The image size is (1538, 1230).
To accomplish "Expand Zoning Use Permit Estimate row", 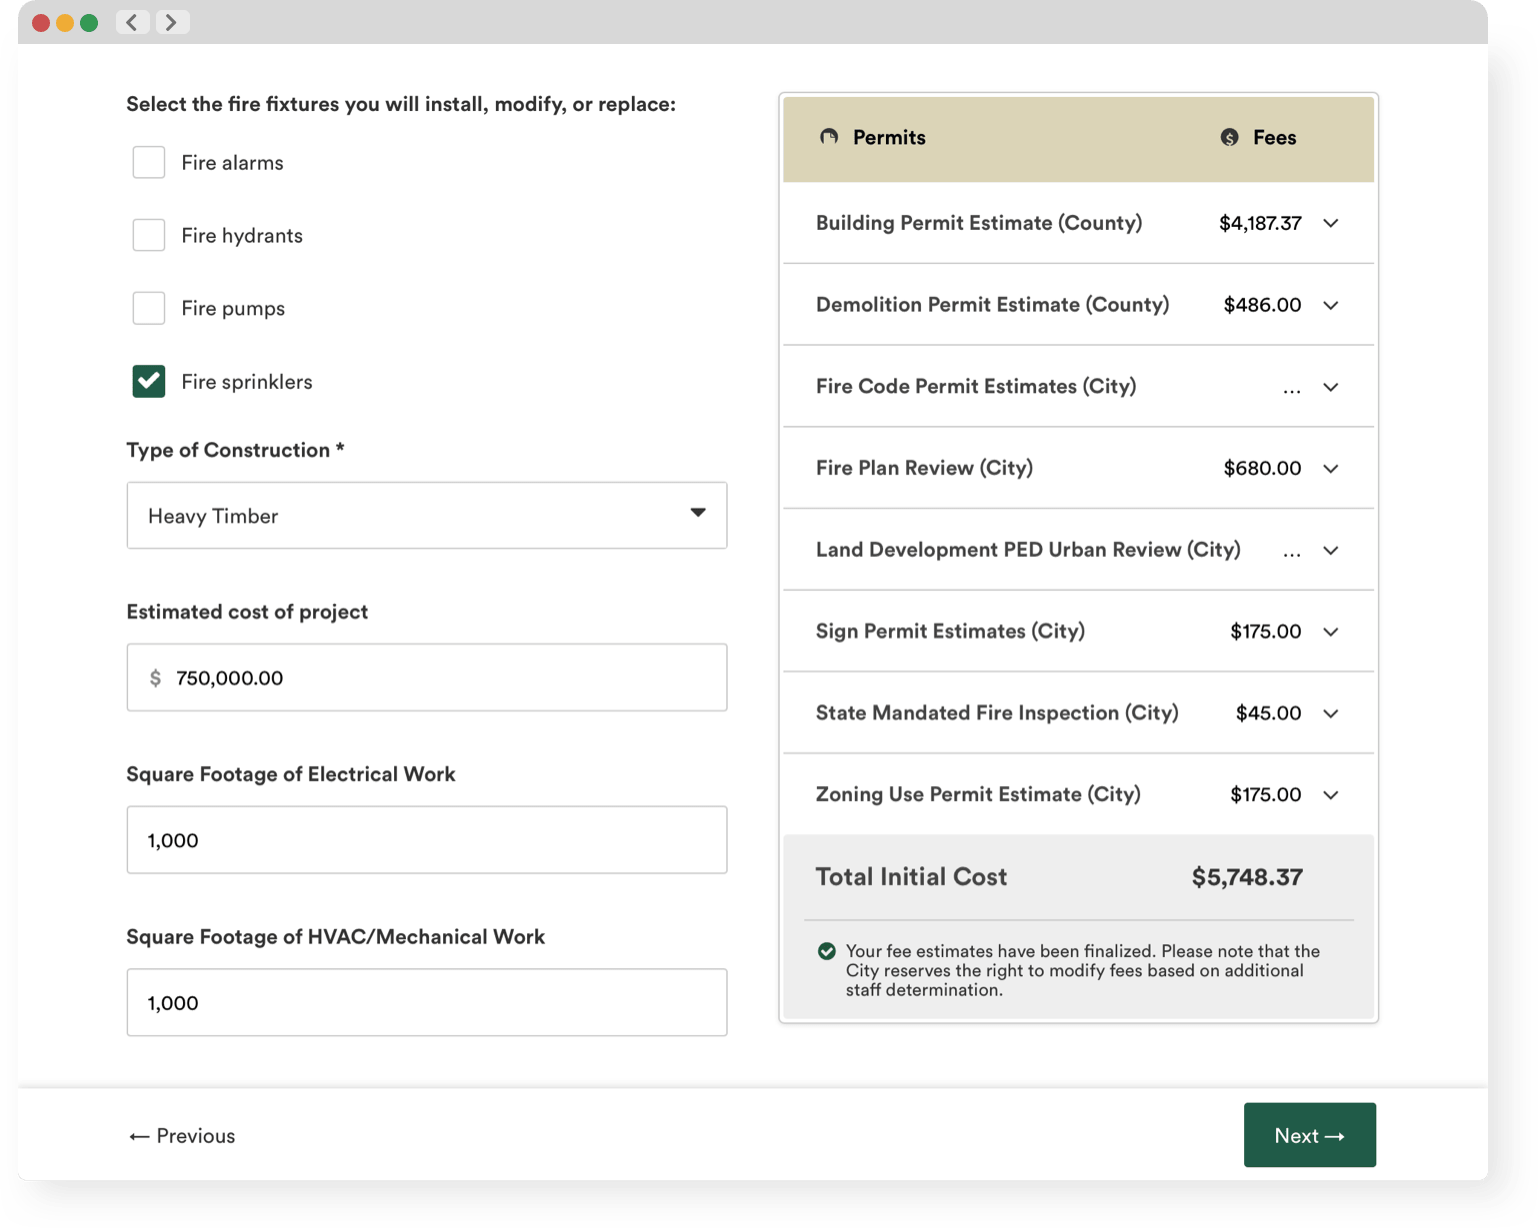I will 1331,795.
